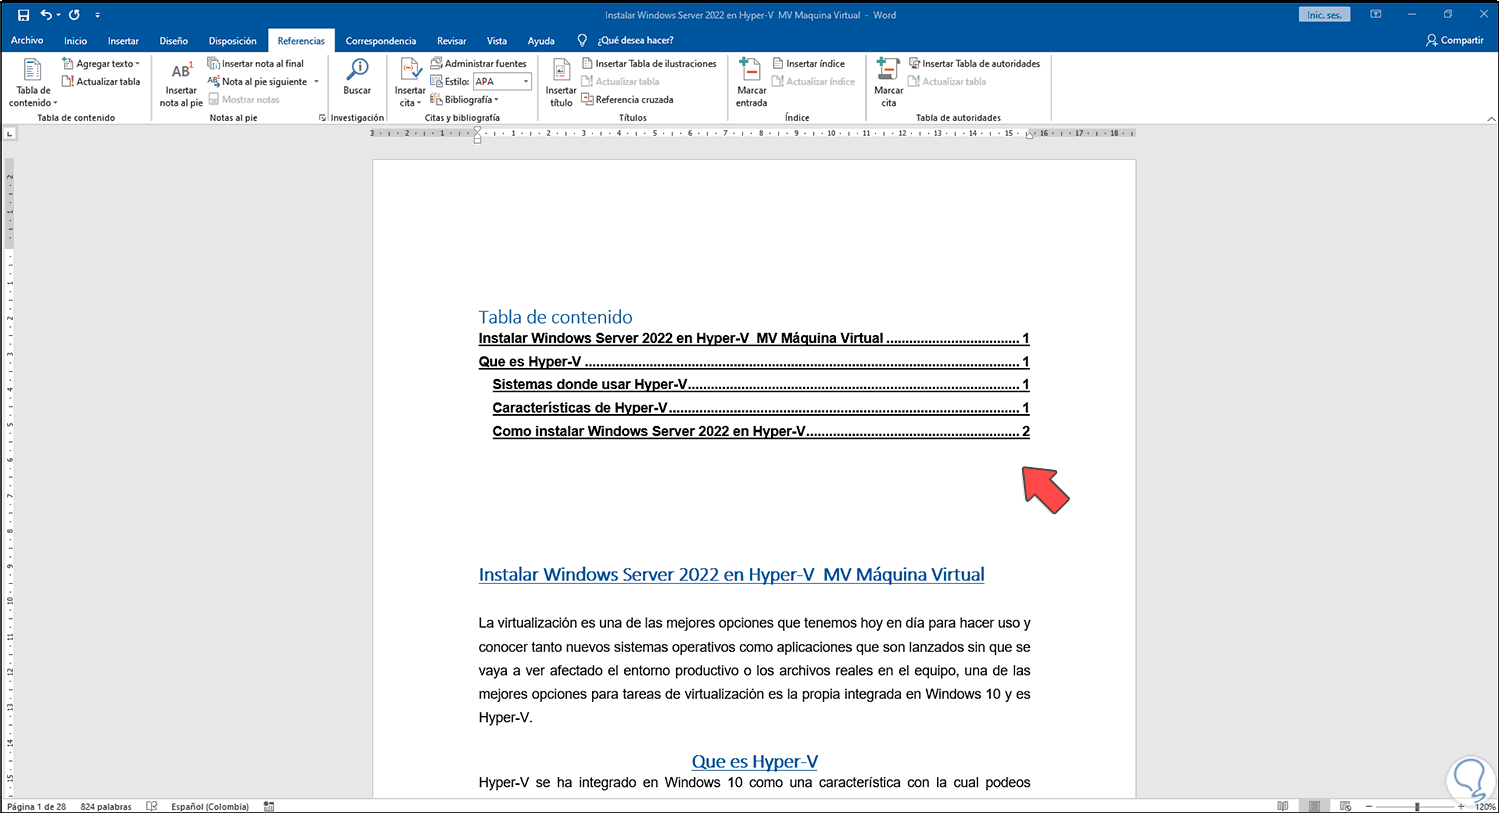
Task: Click the ribbon display options icon
Action: pyautogui.click(x=1376, y=15)
